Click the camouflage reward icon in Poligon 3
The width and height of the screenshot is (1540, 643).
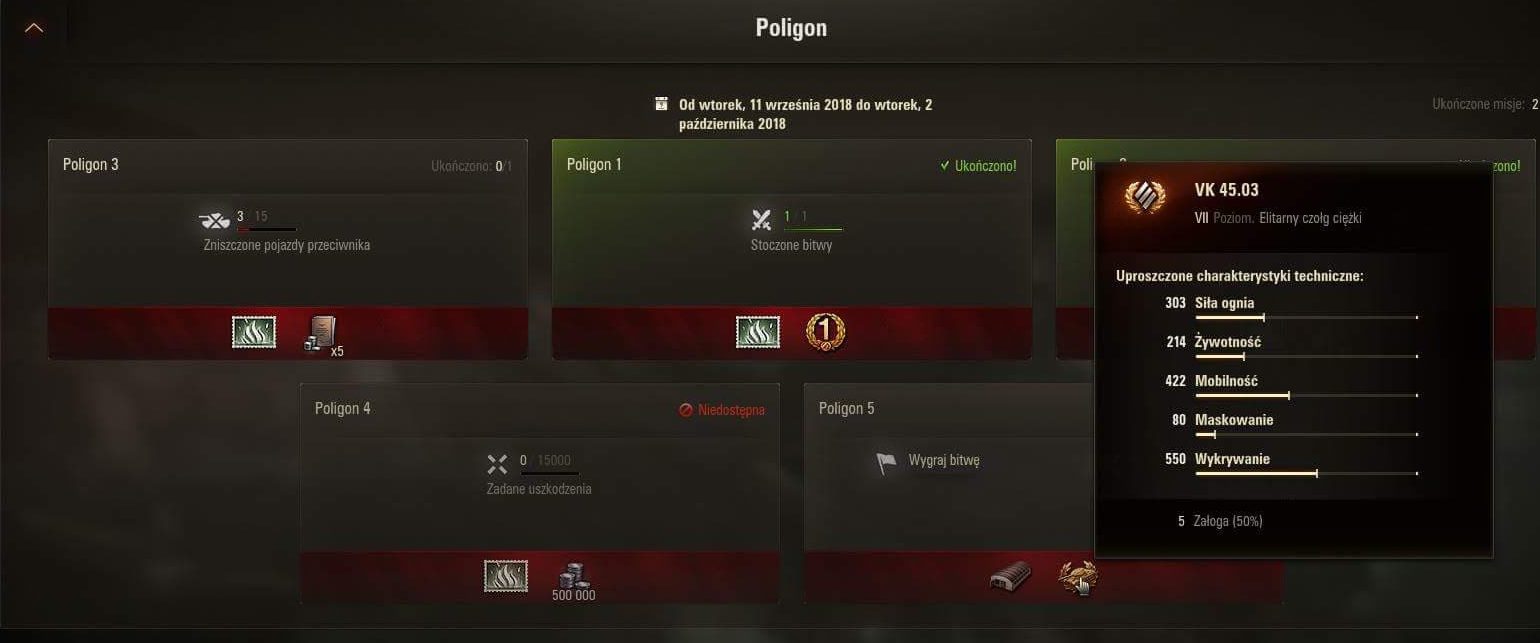click(x=254, y=332)
